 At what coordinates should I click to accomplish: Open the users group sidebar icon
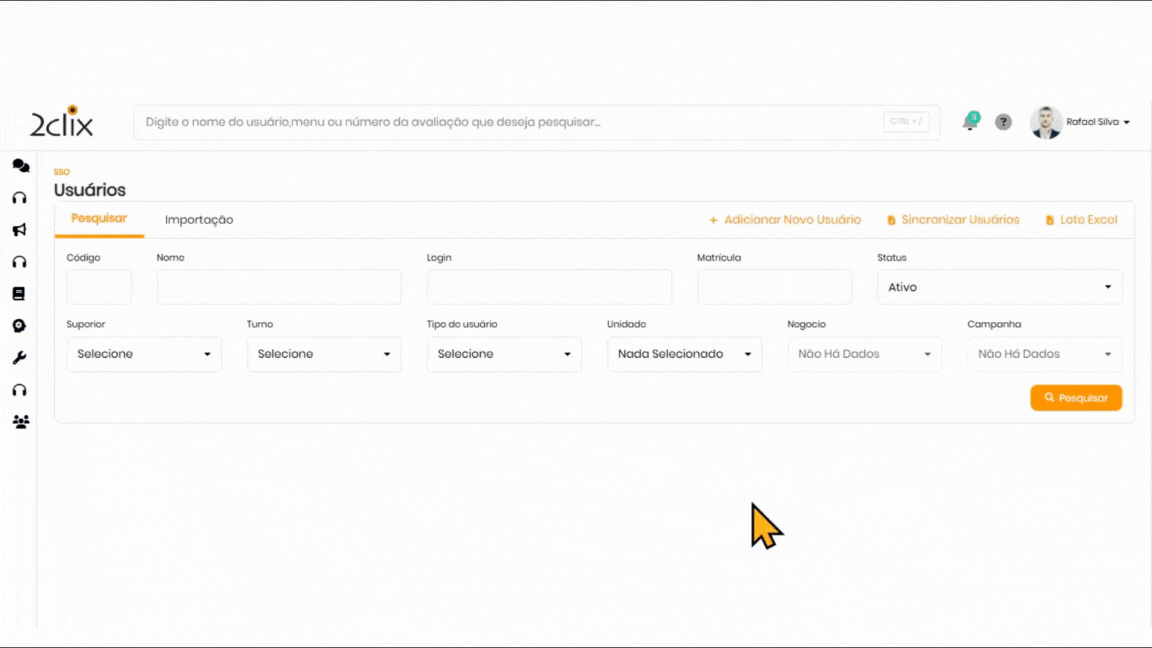20,422
